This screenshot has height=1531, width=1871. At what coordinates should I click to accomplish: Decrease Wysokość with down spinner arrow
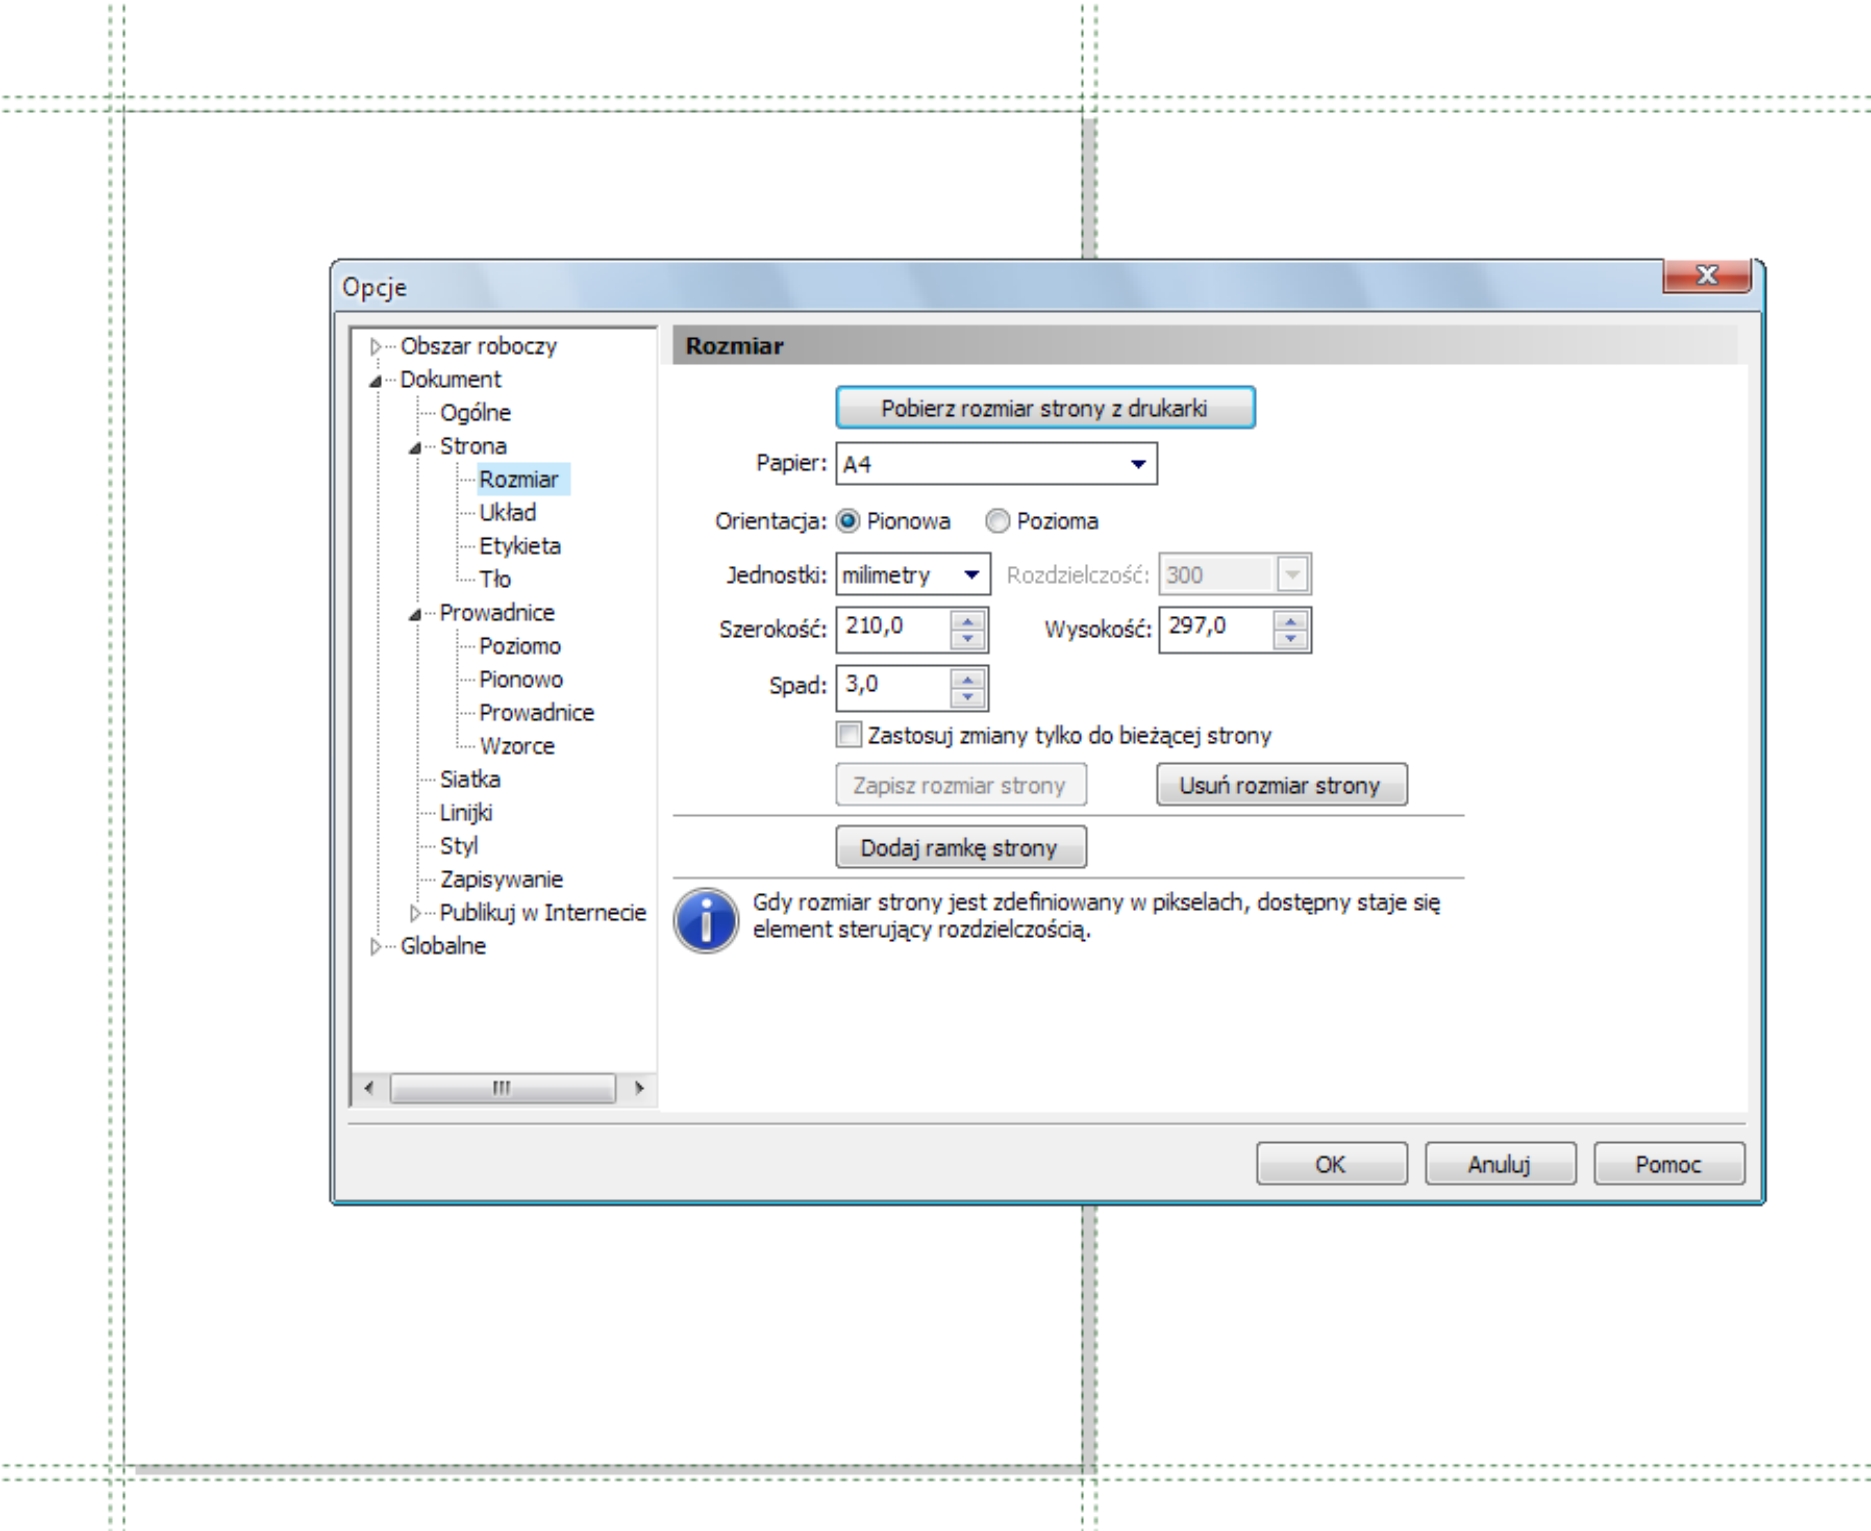[x=1290, y=640]
